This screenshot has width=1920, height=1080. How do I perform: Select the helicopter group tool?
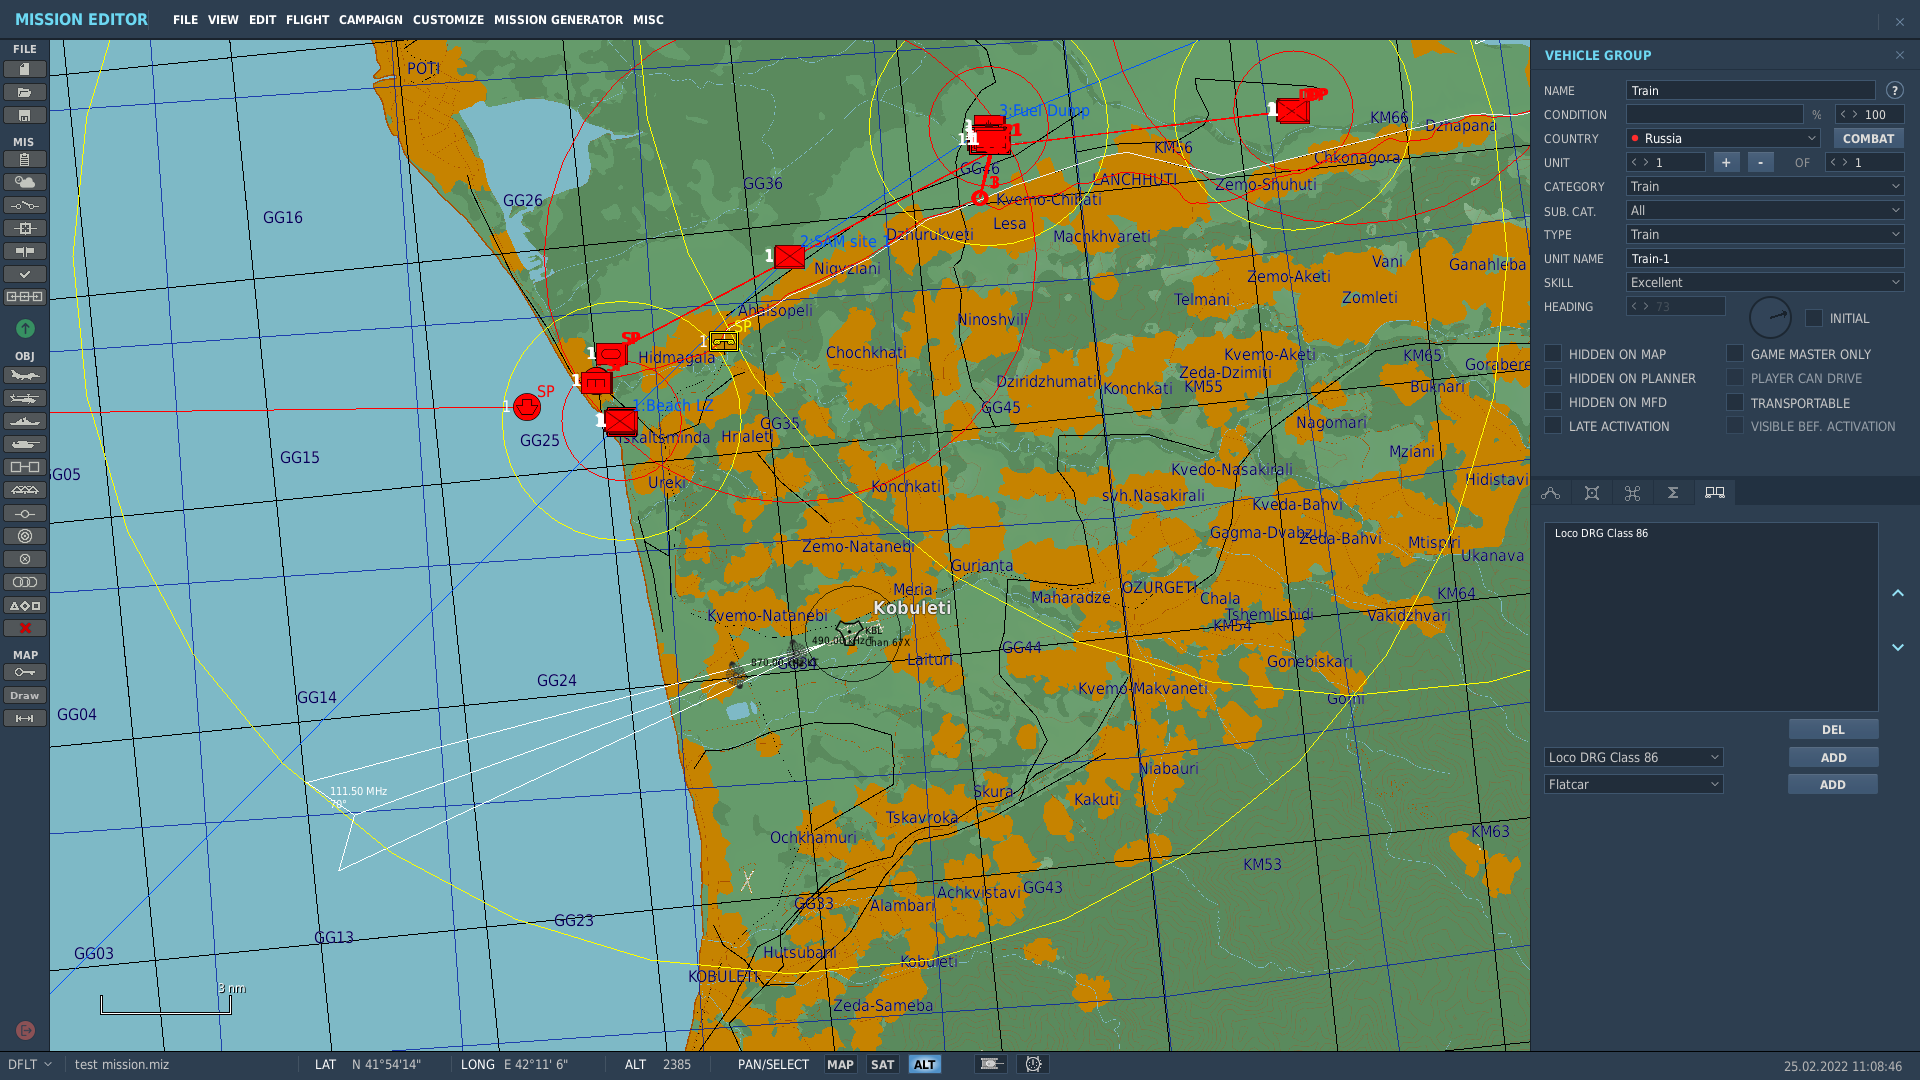(x=25, y=398)
